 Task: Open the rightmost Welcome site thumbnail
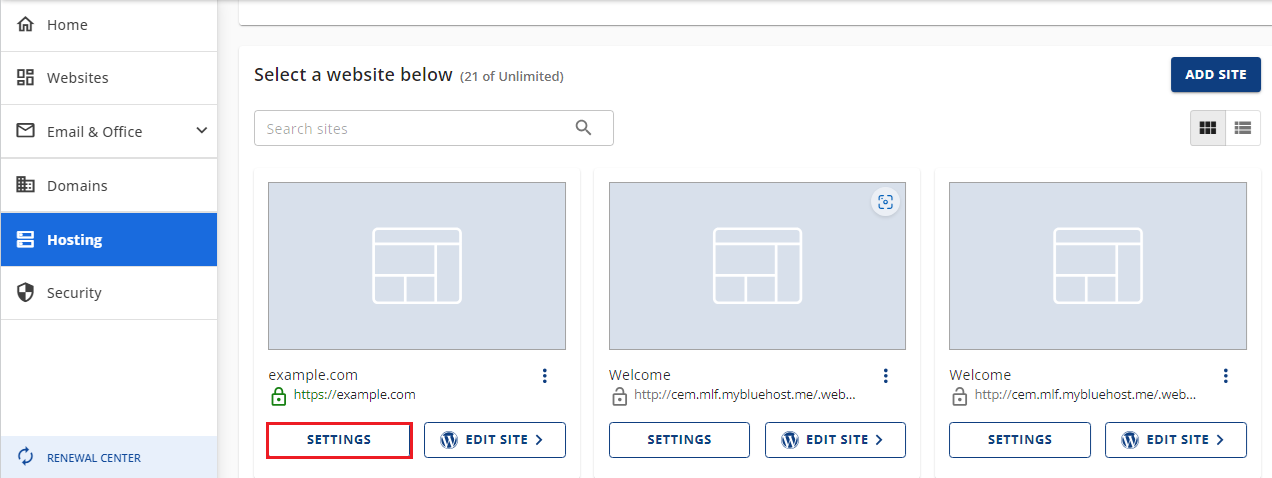pyautogui.click(x=1098, y=266)
